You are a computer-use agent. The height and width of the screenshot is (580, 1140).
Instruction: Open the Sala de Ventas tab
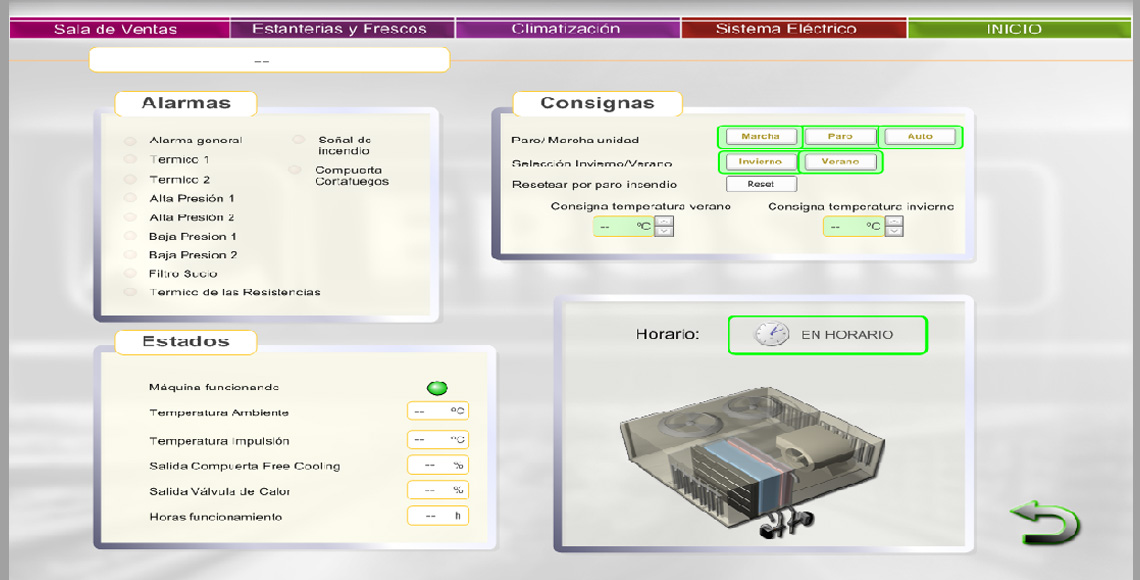(x=120, y=29)
